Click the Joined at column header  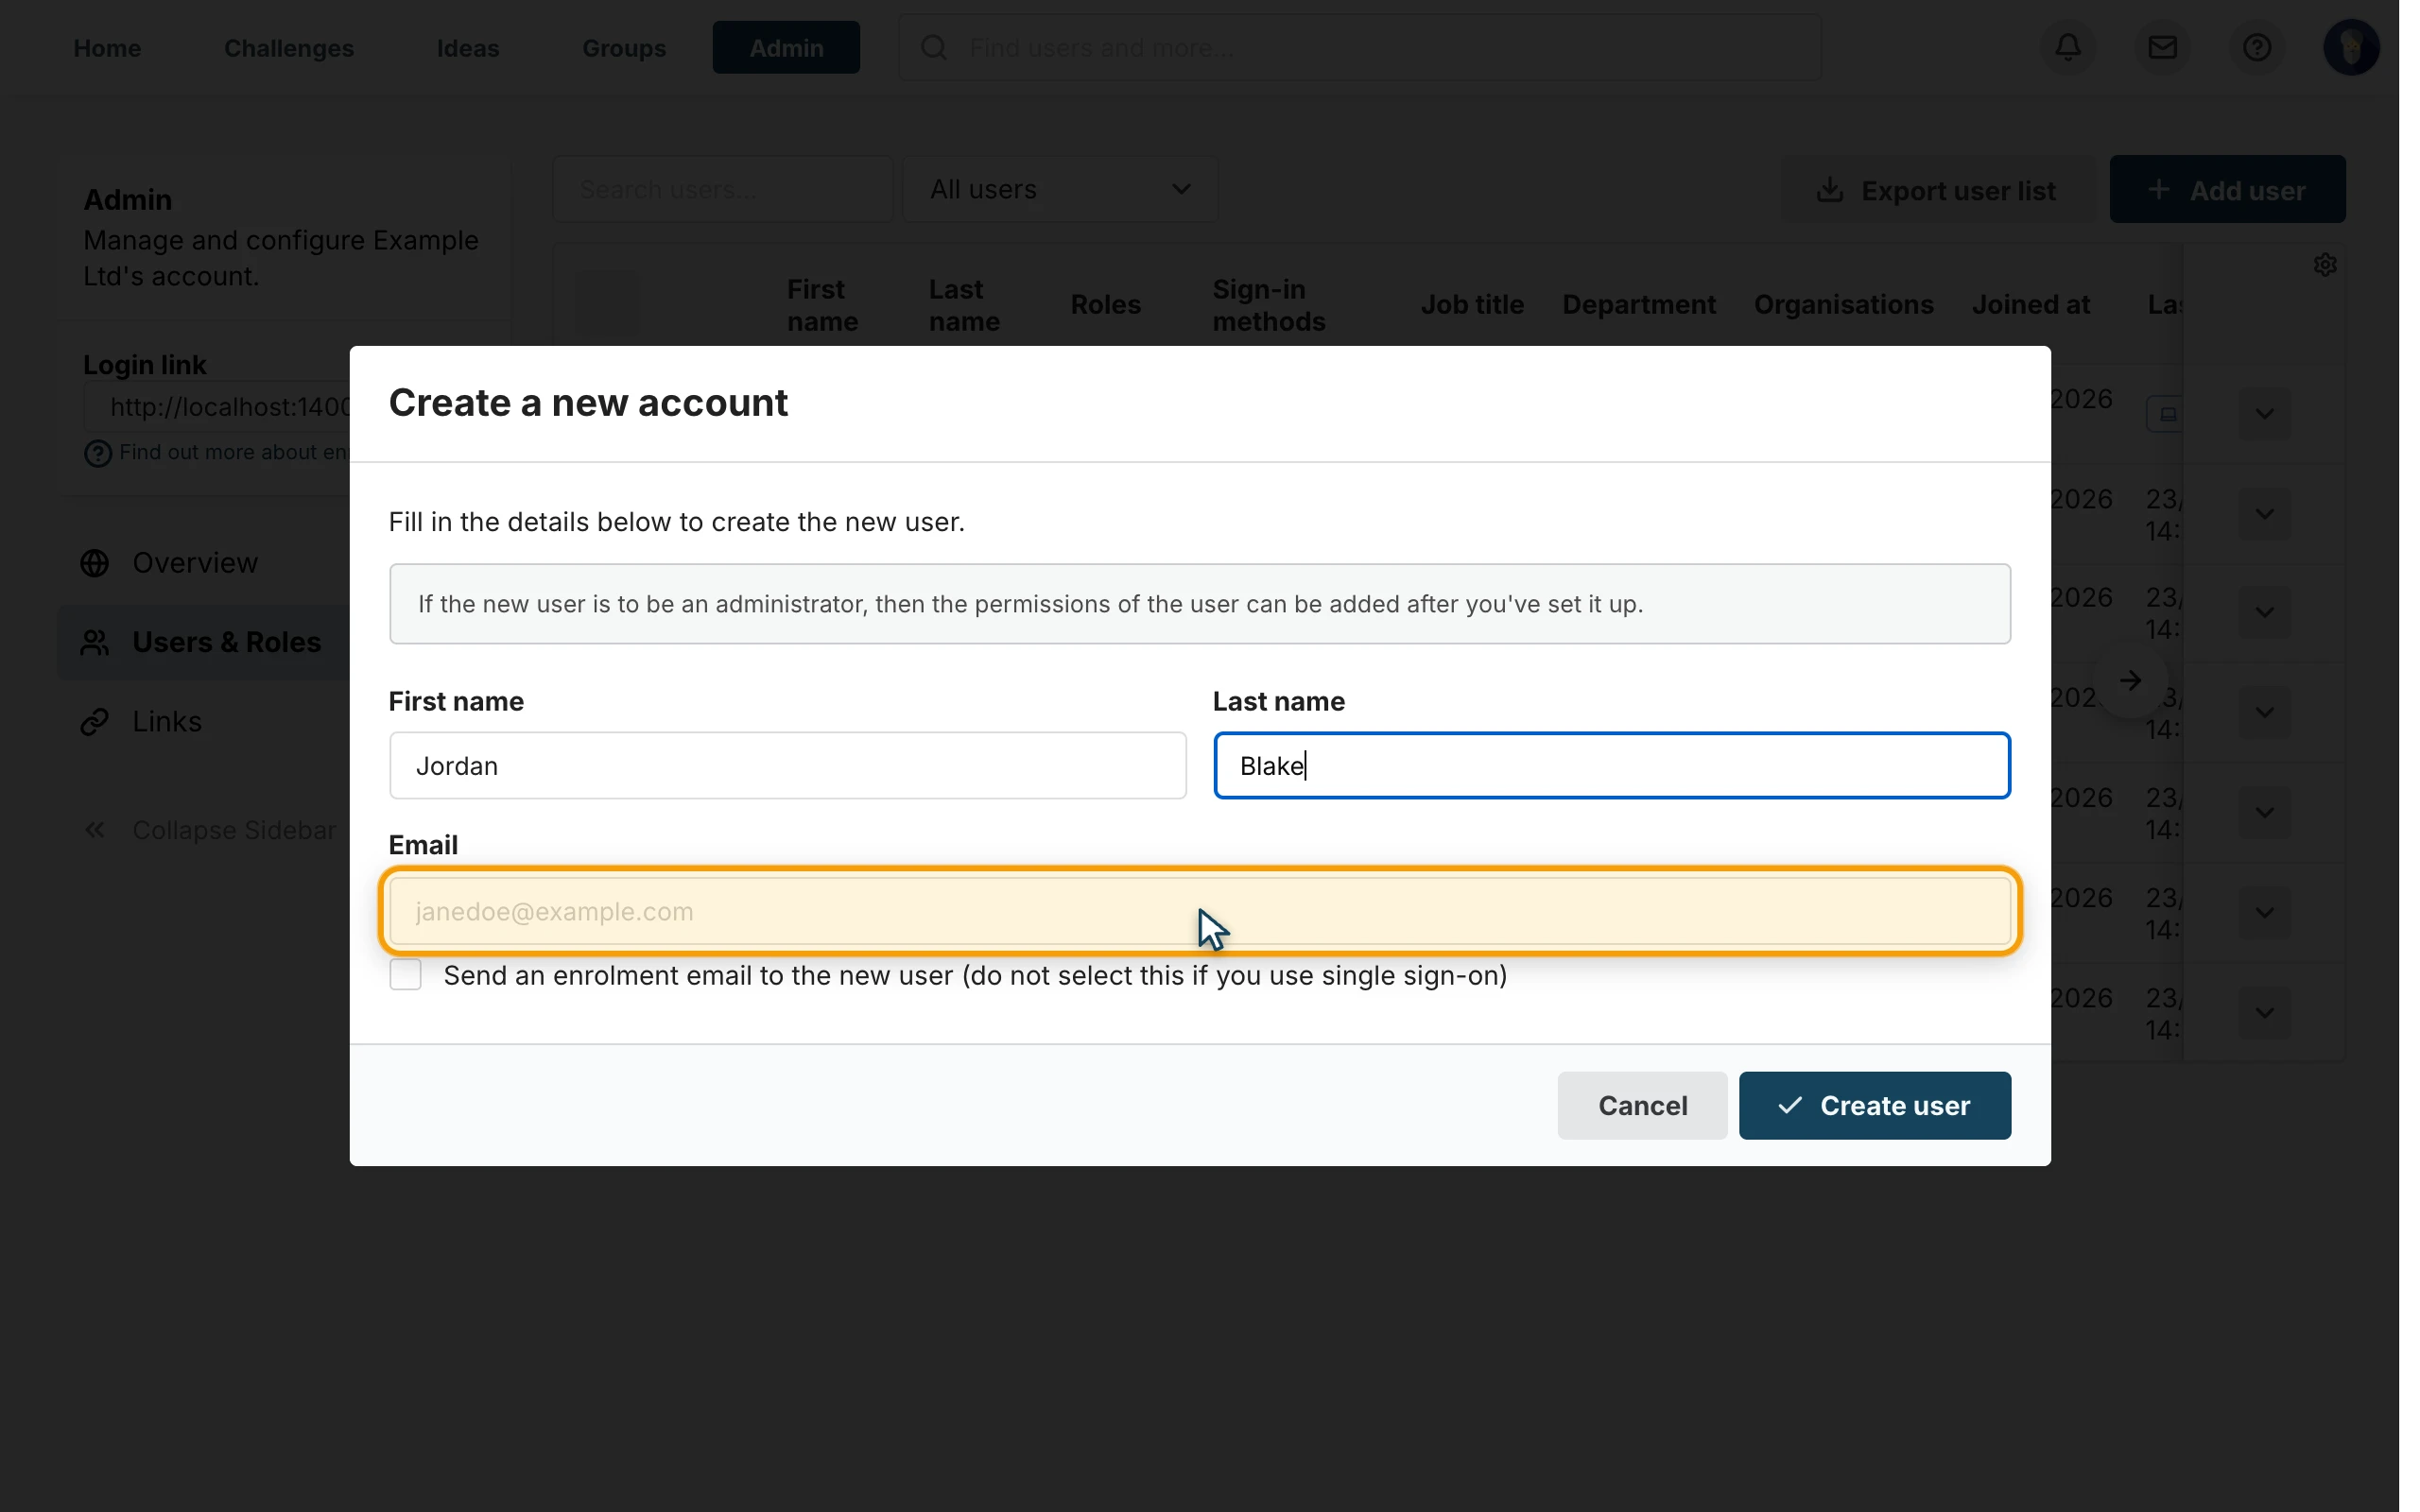click(2030, 305)
